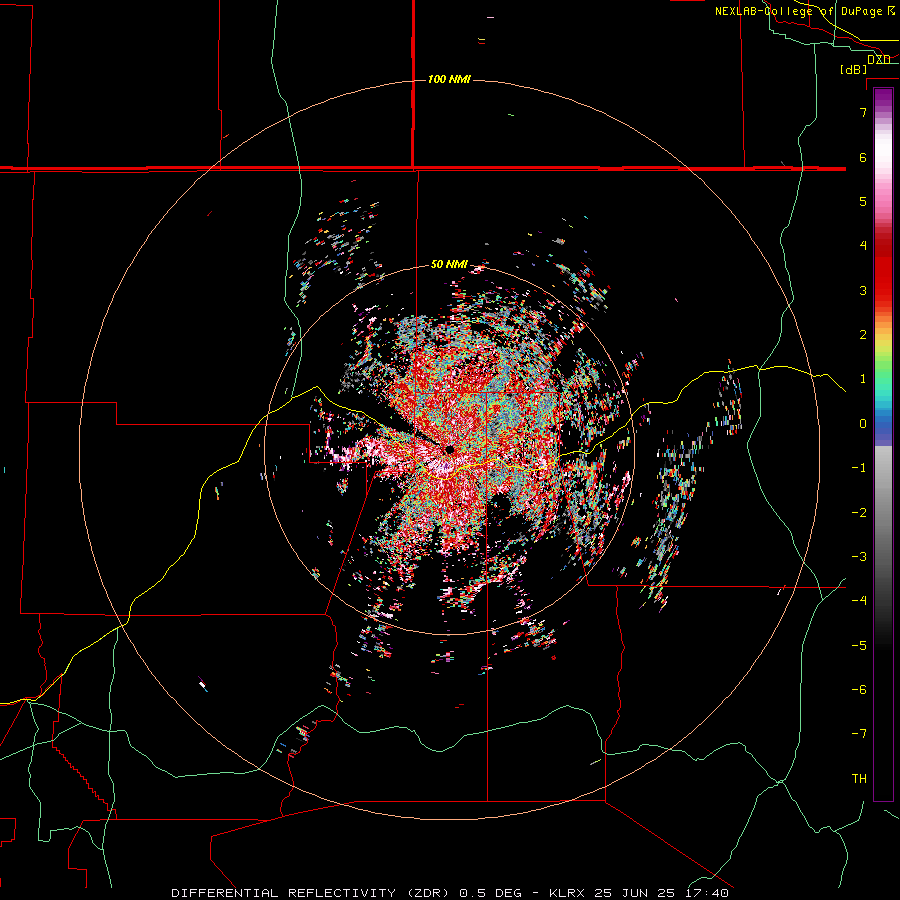Screen dimensions: 900x900
Task: Click the color scale label "-6"
Action: (859, 690)
